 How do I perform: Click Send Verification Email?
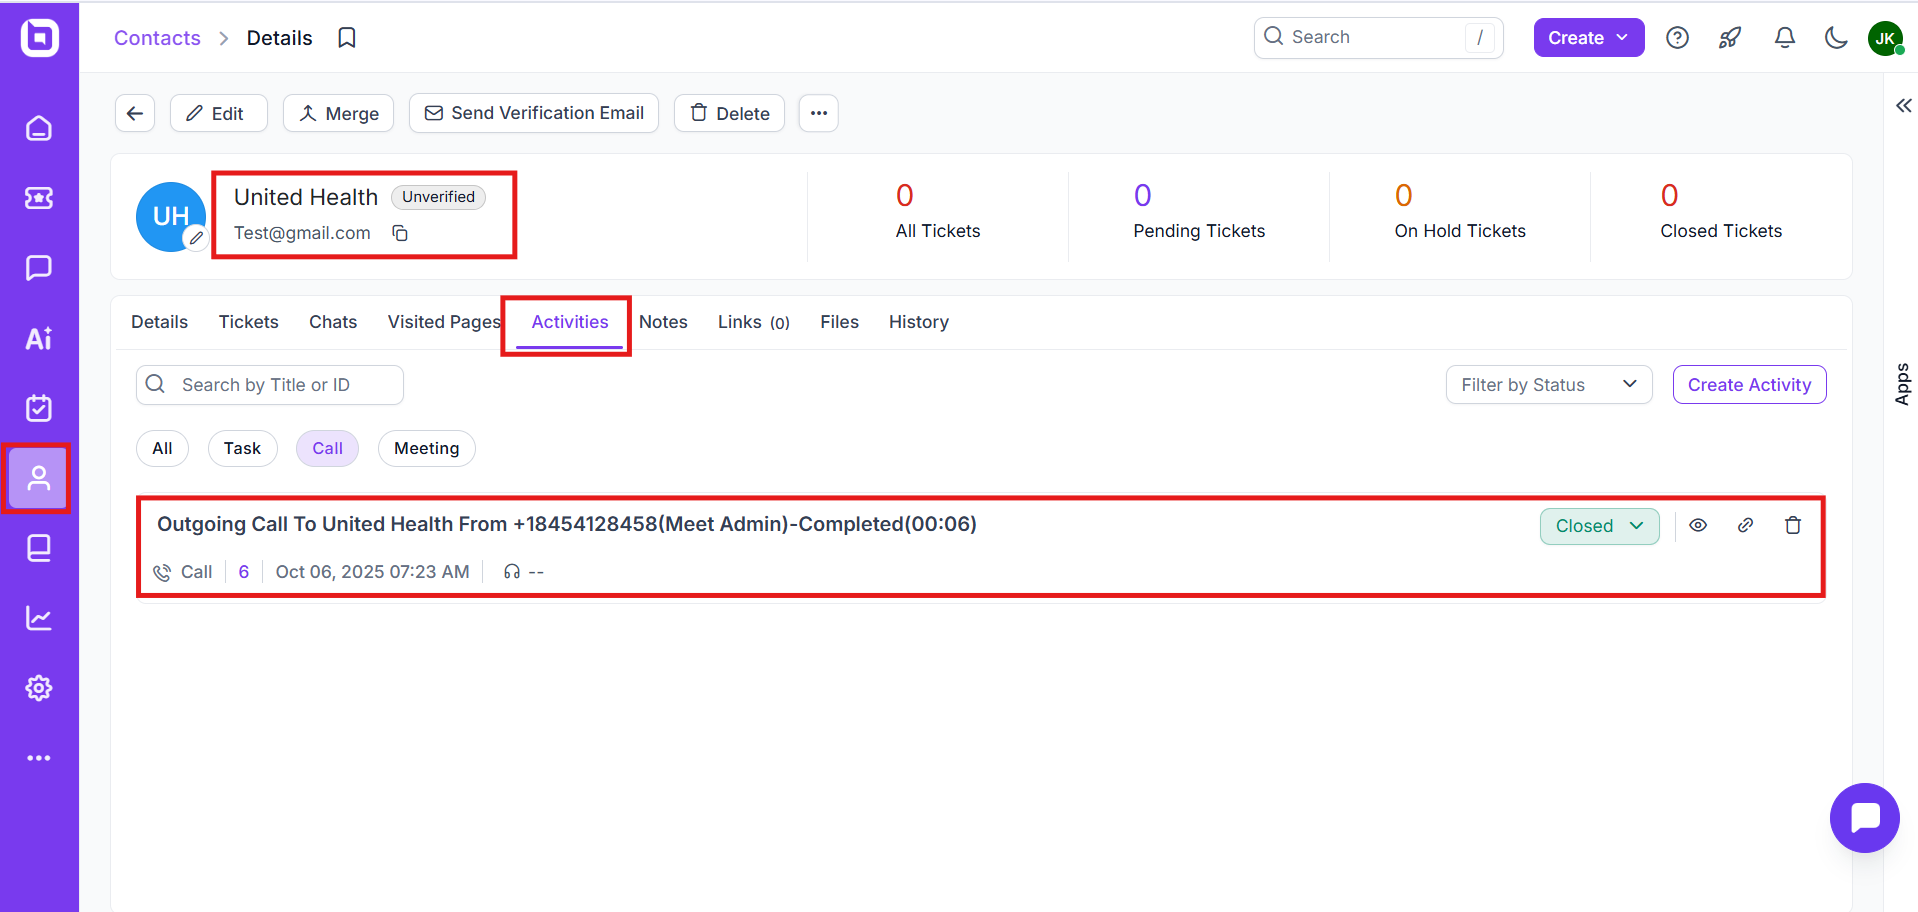[x=534, y=113]
